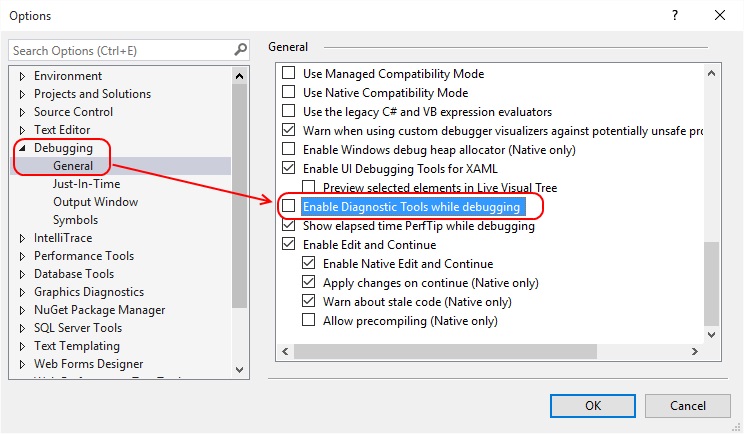Click the Cancel button
Screen dimensions: 744x434
687,405
